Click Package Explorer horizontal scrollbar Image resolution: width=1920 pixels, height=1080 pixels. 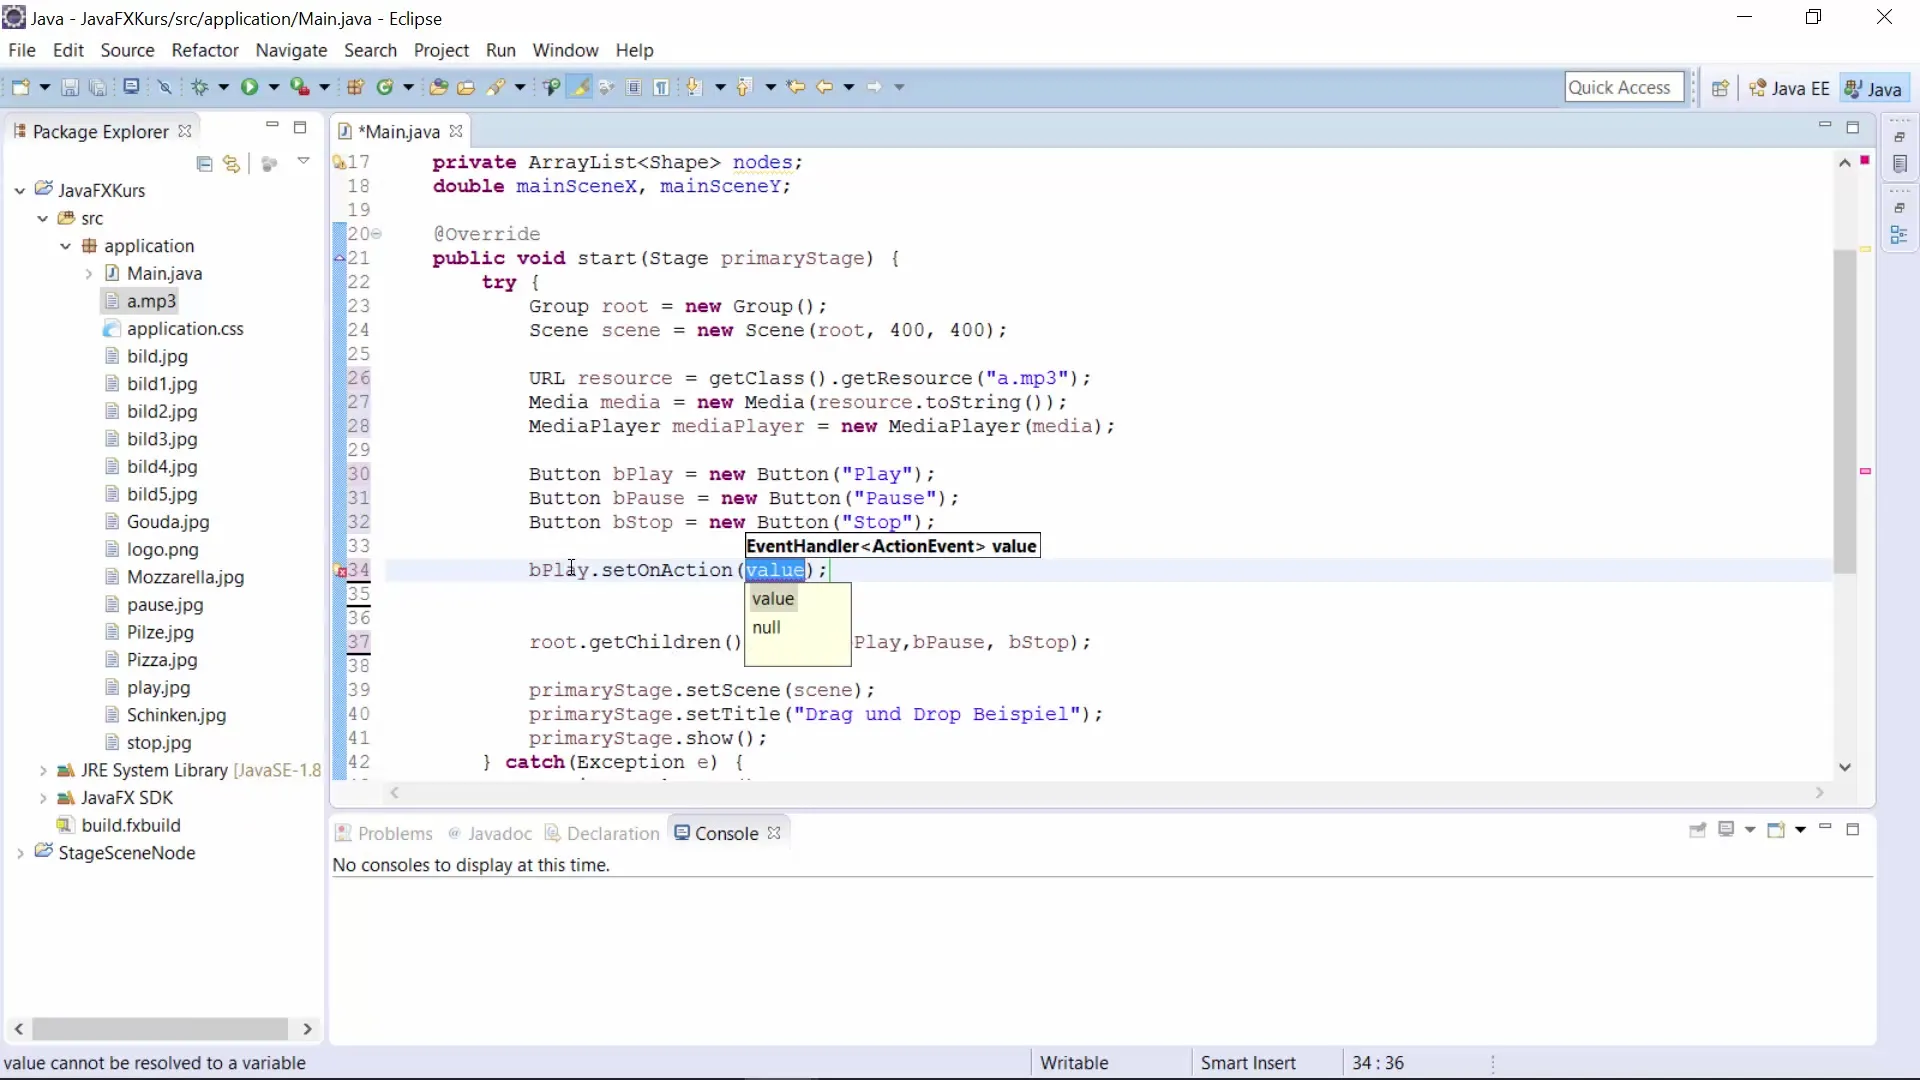tap(161, 1028)
